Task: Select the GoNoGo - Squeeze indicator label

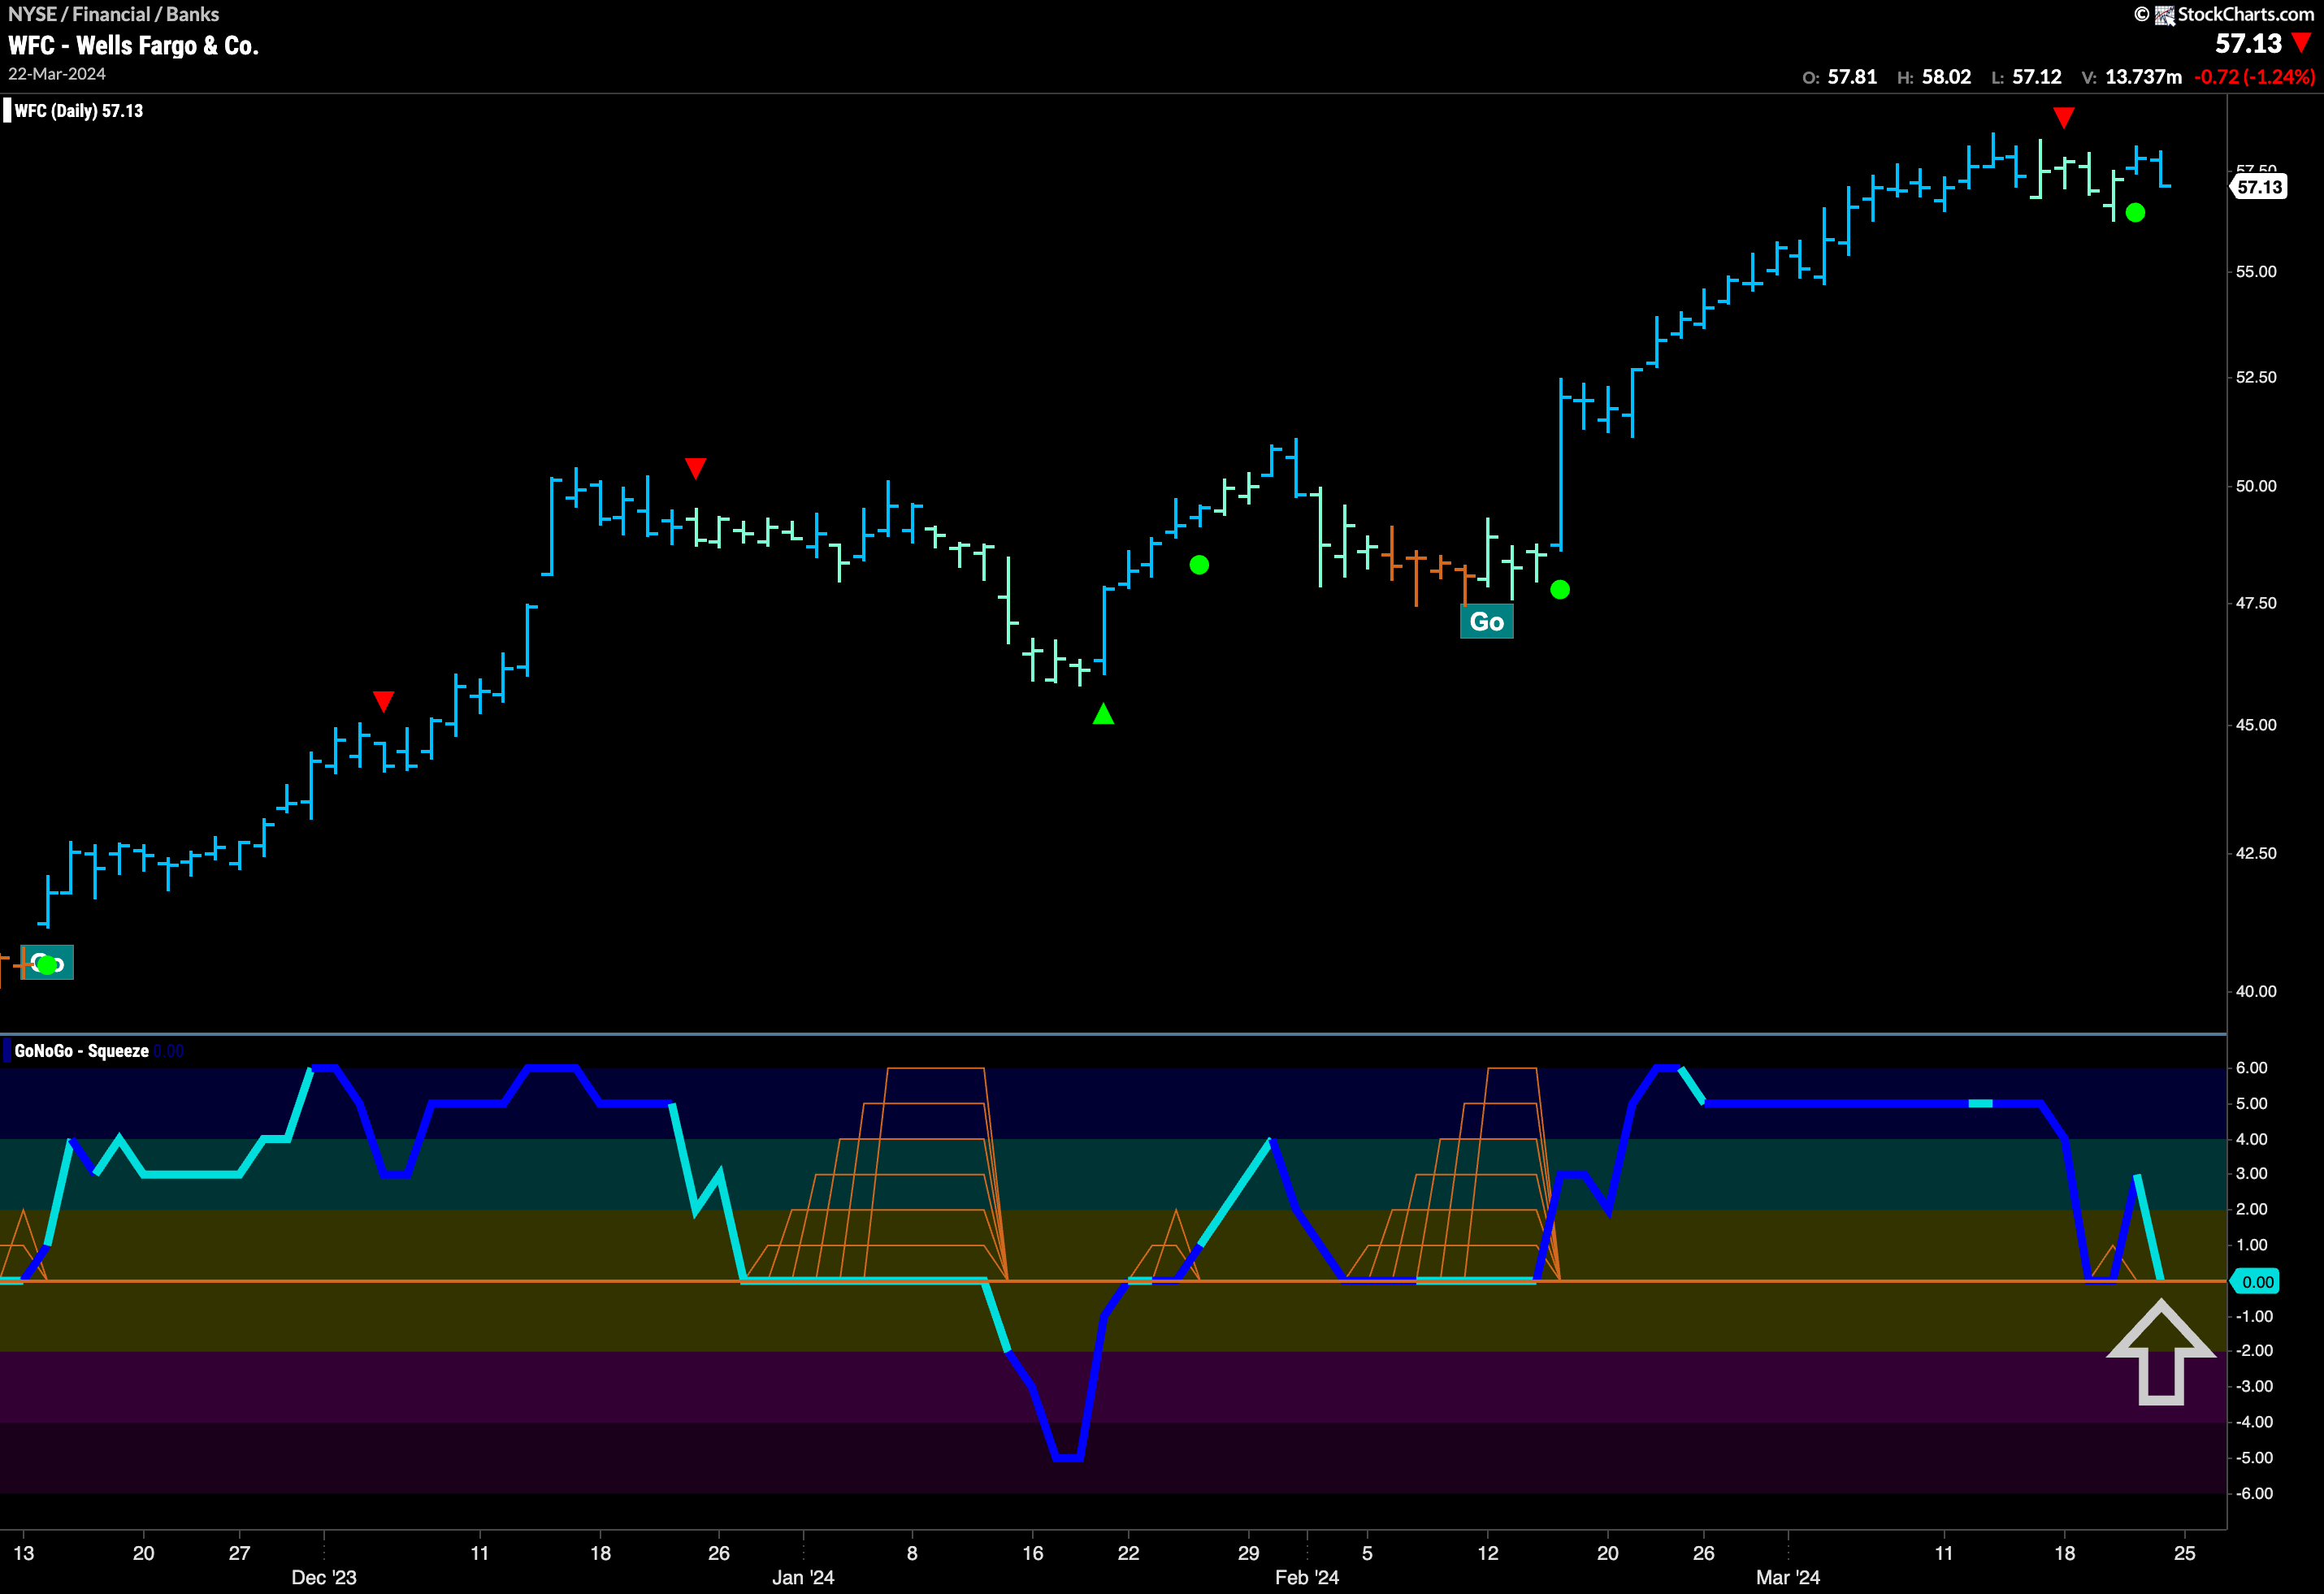Action: [x=82, y=1051]
